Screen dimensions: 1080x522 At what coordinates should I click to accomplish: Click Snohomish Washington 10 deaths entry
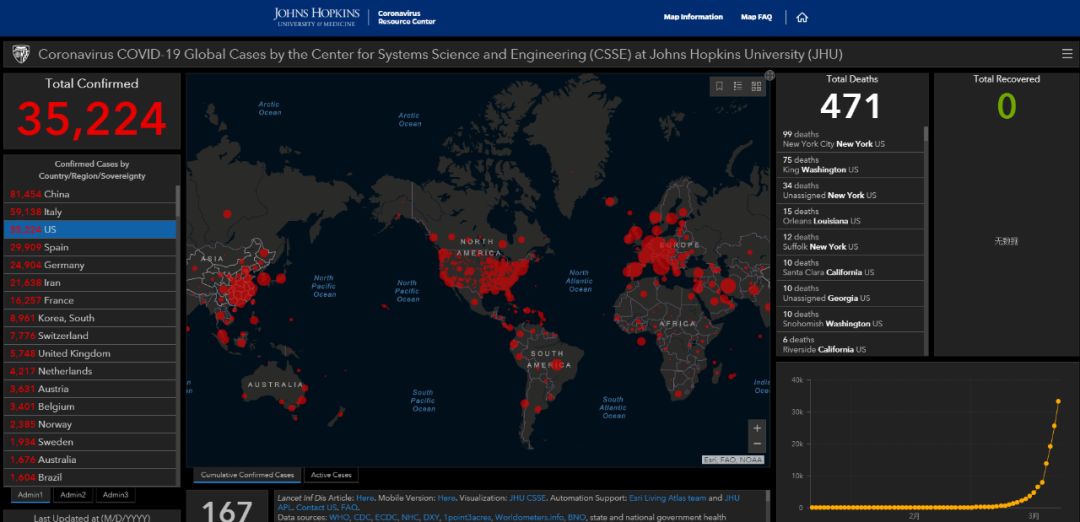point(850,319)
